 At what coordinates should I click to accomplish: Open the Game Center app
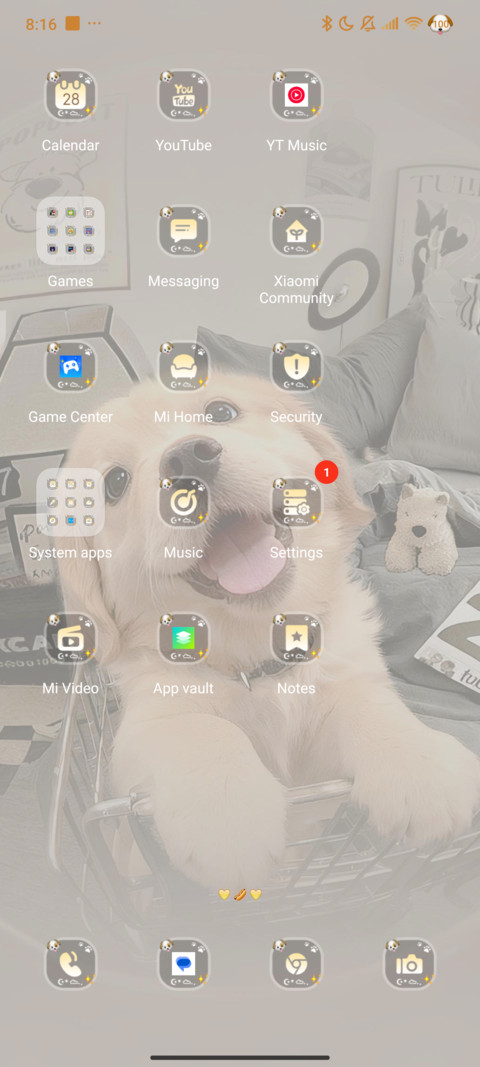(x=71, y=367)
